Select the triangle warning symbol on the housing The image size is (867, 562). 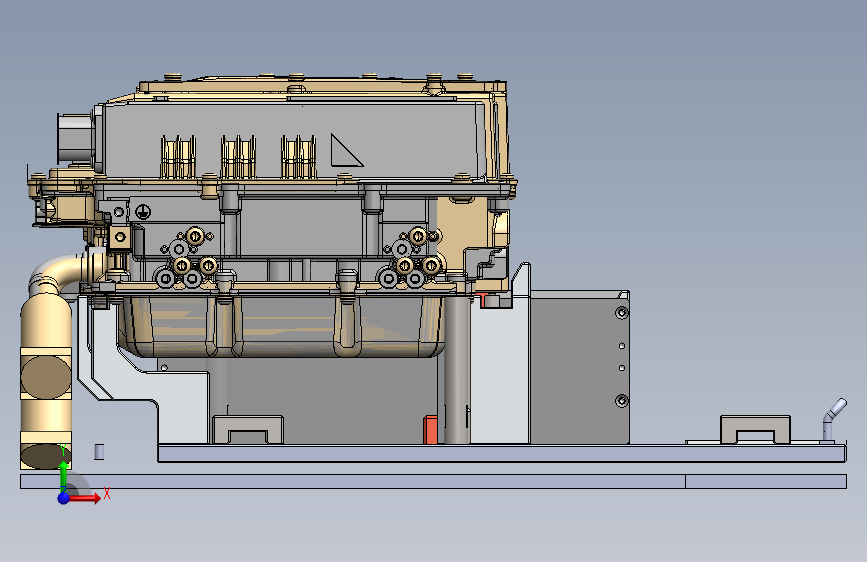pyautogui.click(x=346, y=150)
